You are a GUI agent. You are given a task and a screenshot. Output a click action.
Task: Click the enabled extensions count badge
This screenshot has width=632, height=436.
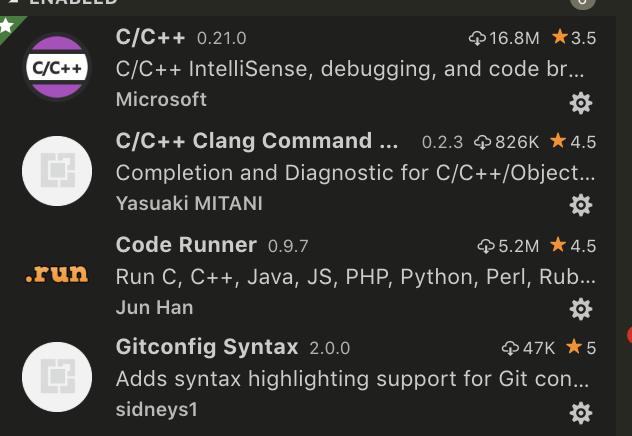(580, 3)
